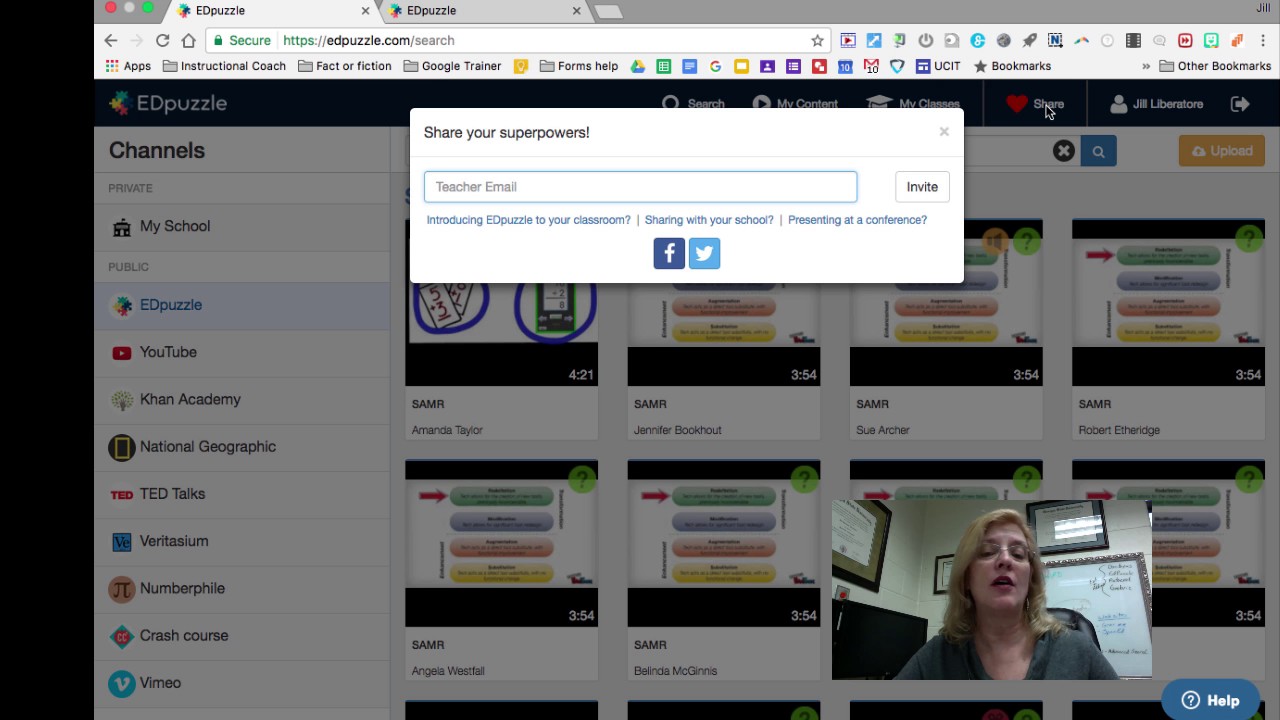The image size is (1280, 720).
Task: Open SAMR video by Robert Etheridge
Action: (1168, 330)
